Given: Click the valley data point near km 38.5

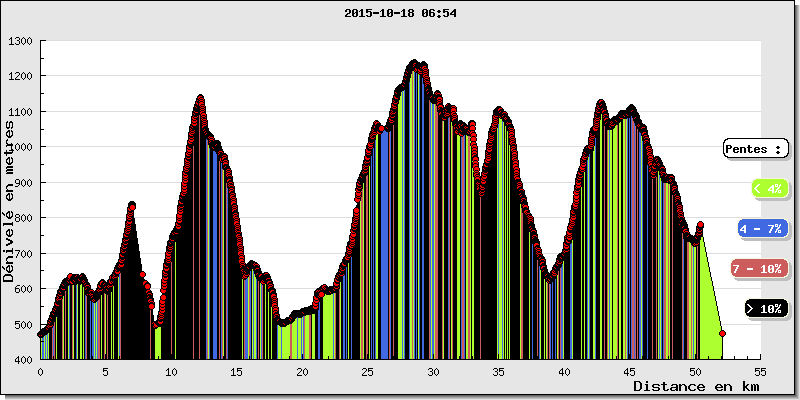Looking at the screenshot, I should (549, 279).
